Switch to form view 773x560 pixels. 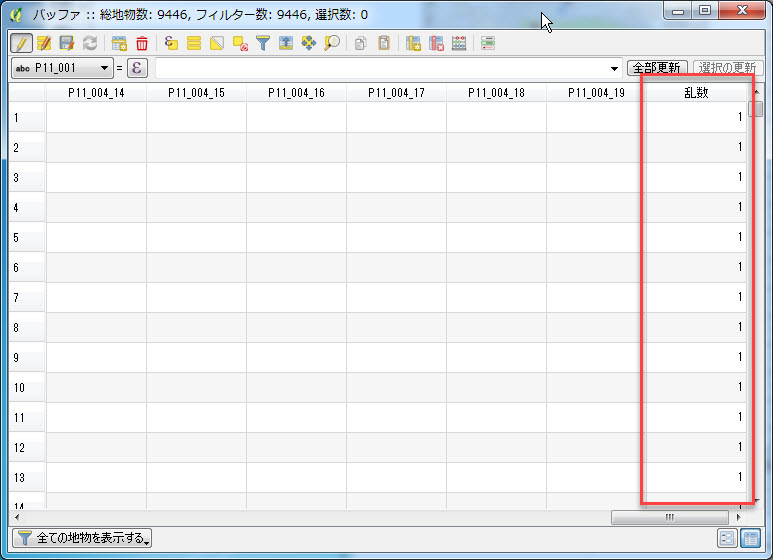point(727,538)
